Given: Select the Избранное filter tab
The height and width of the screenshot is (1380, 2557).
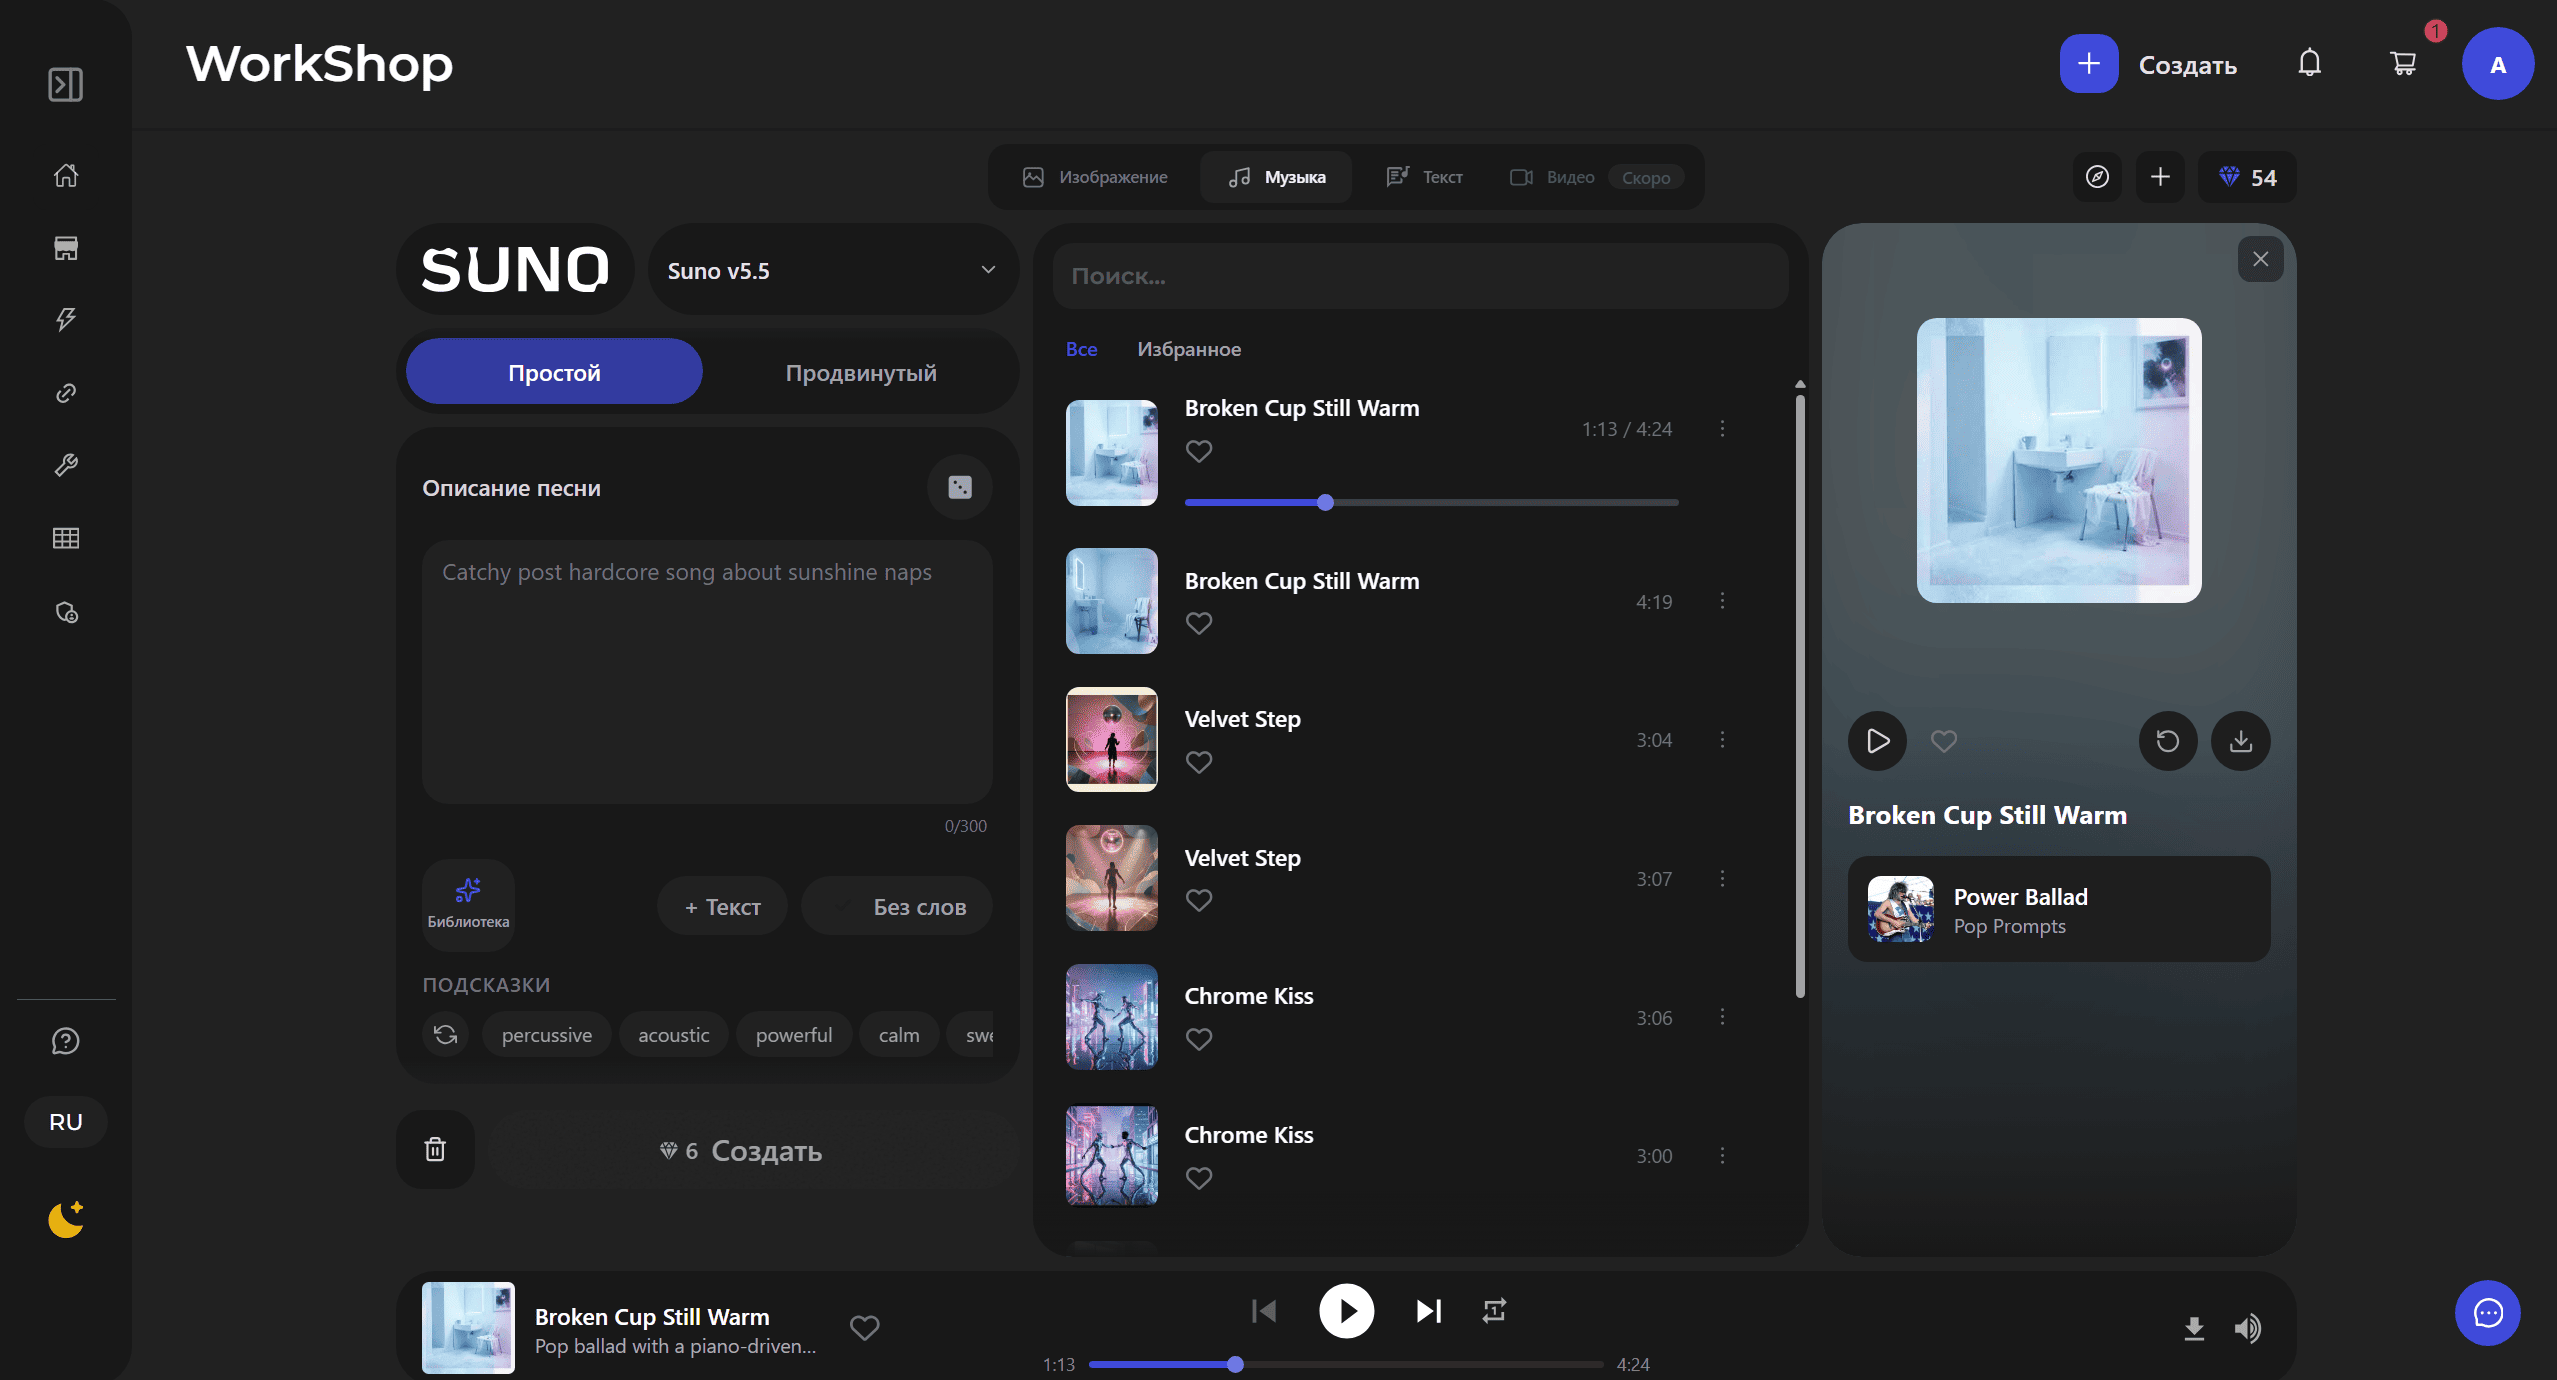Looking at the screenshot, I should point(1189,349).
